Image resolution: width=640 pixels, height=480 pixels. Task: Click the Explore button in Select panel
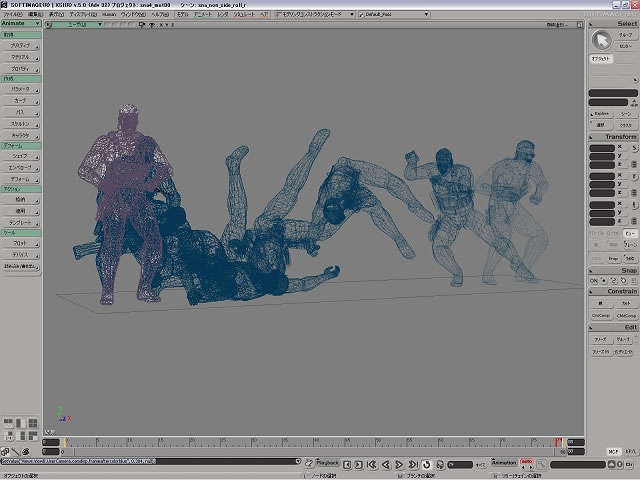click(x=600, y=113)
